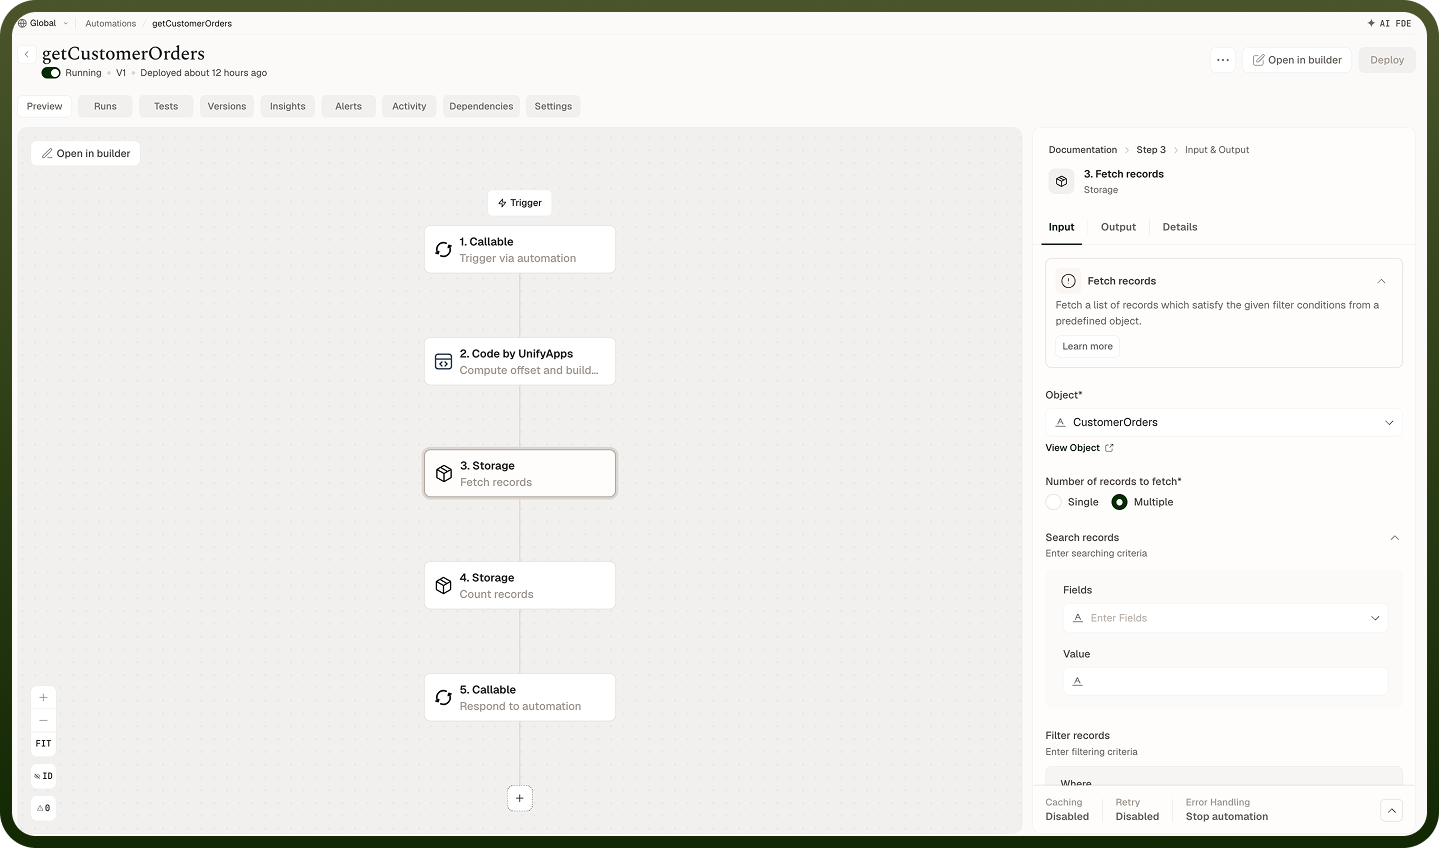Open the three-dot more options menu
1439x848 pixels.
pos(1223,60)
